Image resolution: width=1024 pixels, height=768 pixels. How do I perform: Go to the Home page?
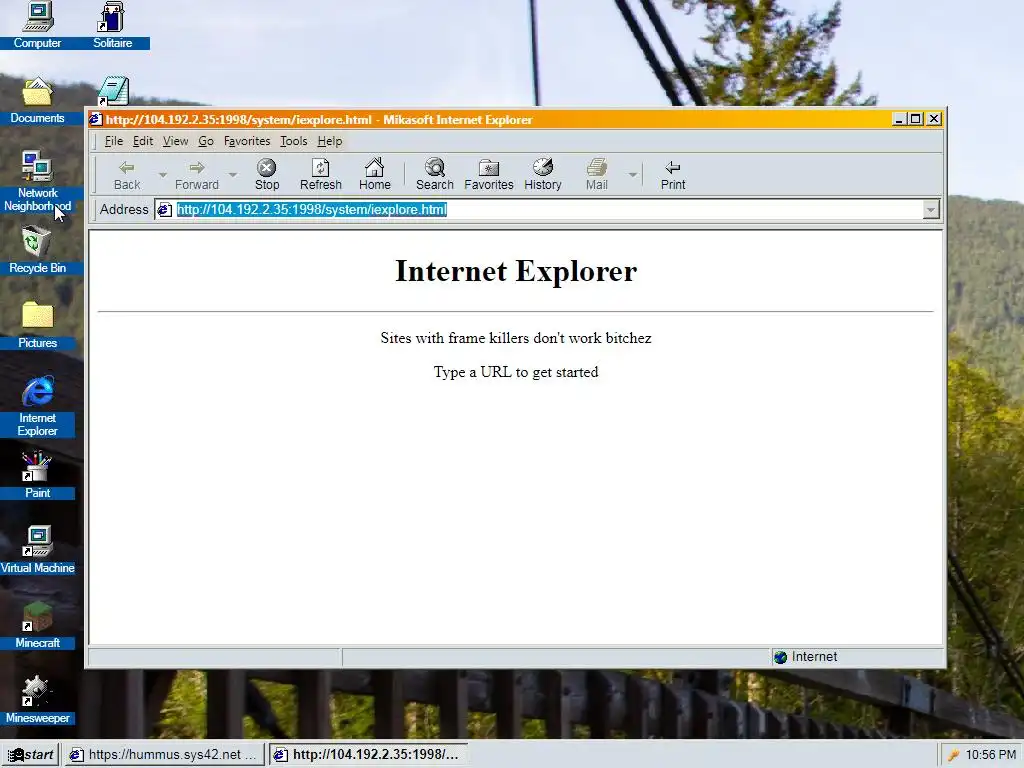[x=374, y=175]
